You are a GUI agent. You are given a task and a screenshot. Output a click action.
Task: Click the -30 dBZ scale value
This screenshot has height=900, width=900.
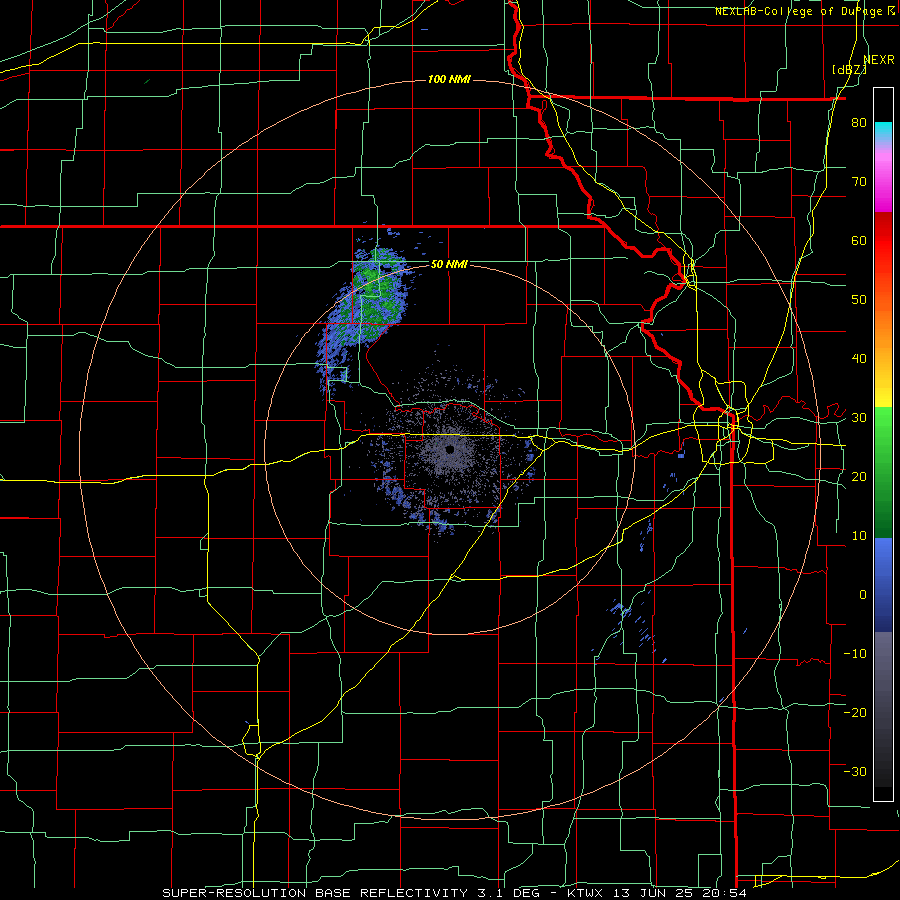(855, 771)
